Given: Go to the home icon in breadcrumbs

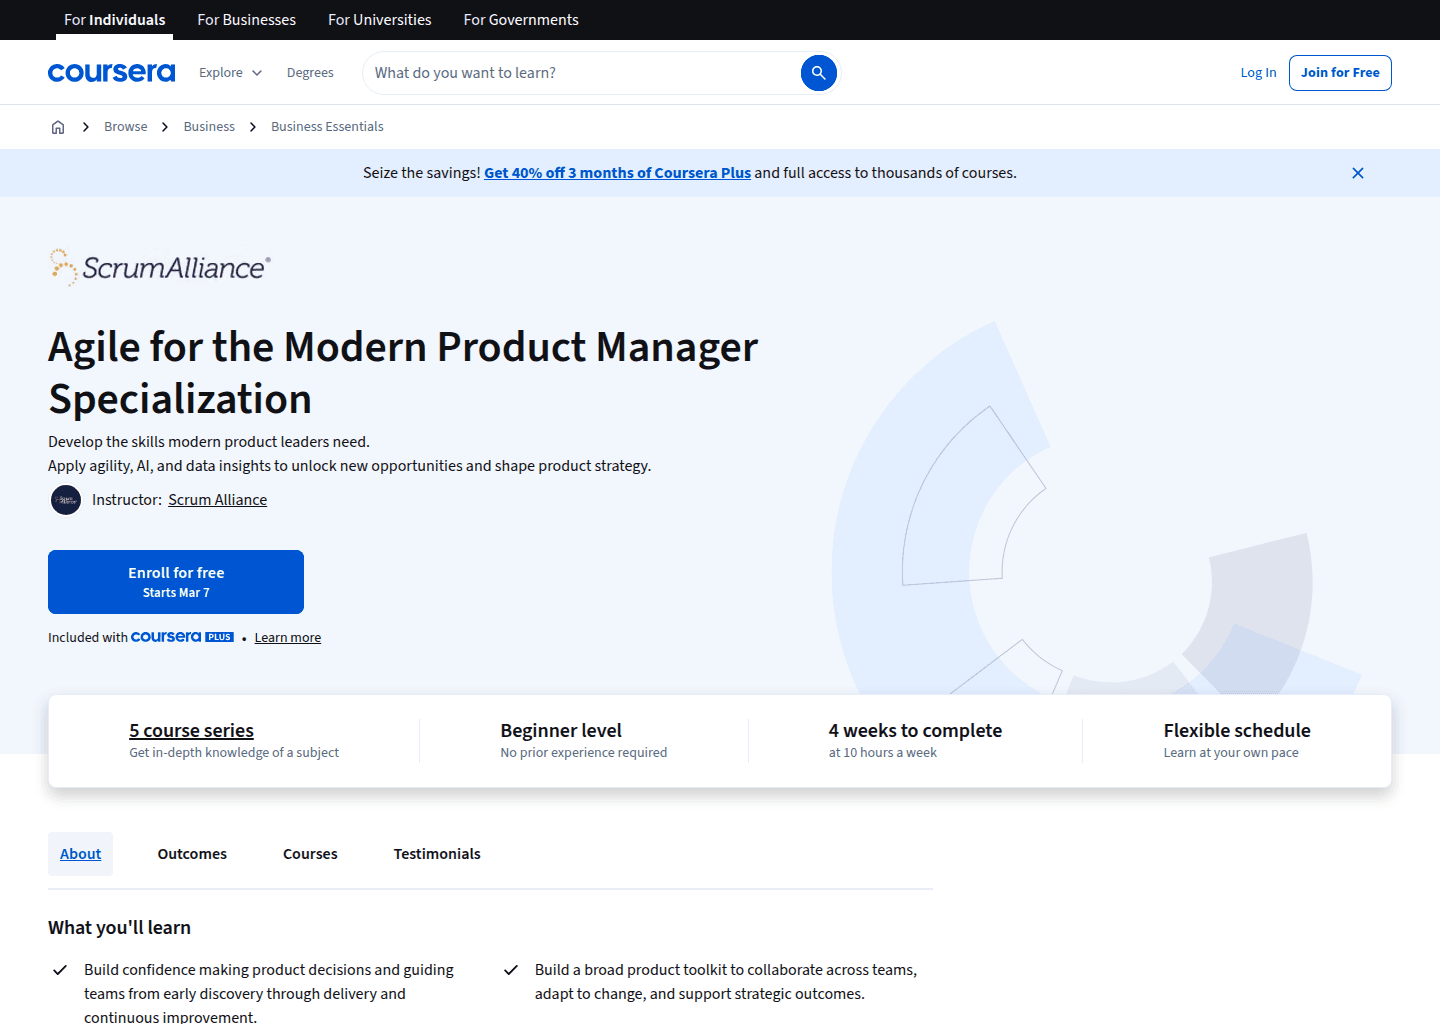Looking at the screenshot, I should tap(58, 127).
